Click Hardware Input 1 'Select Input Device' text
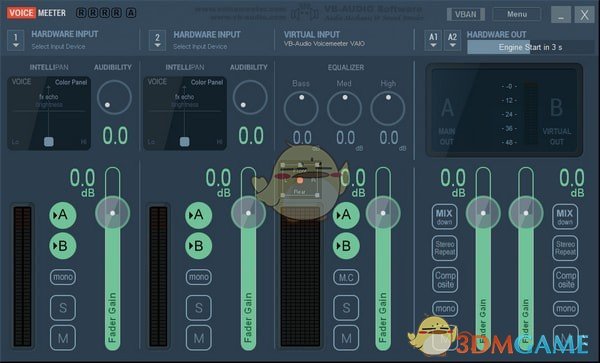600x363 pixels. tap(58, 47)
